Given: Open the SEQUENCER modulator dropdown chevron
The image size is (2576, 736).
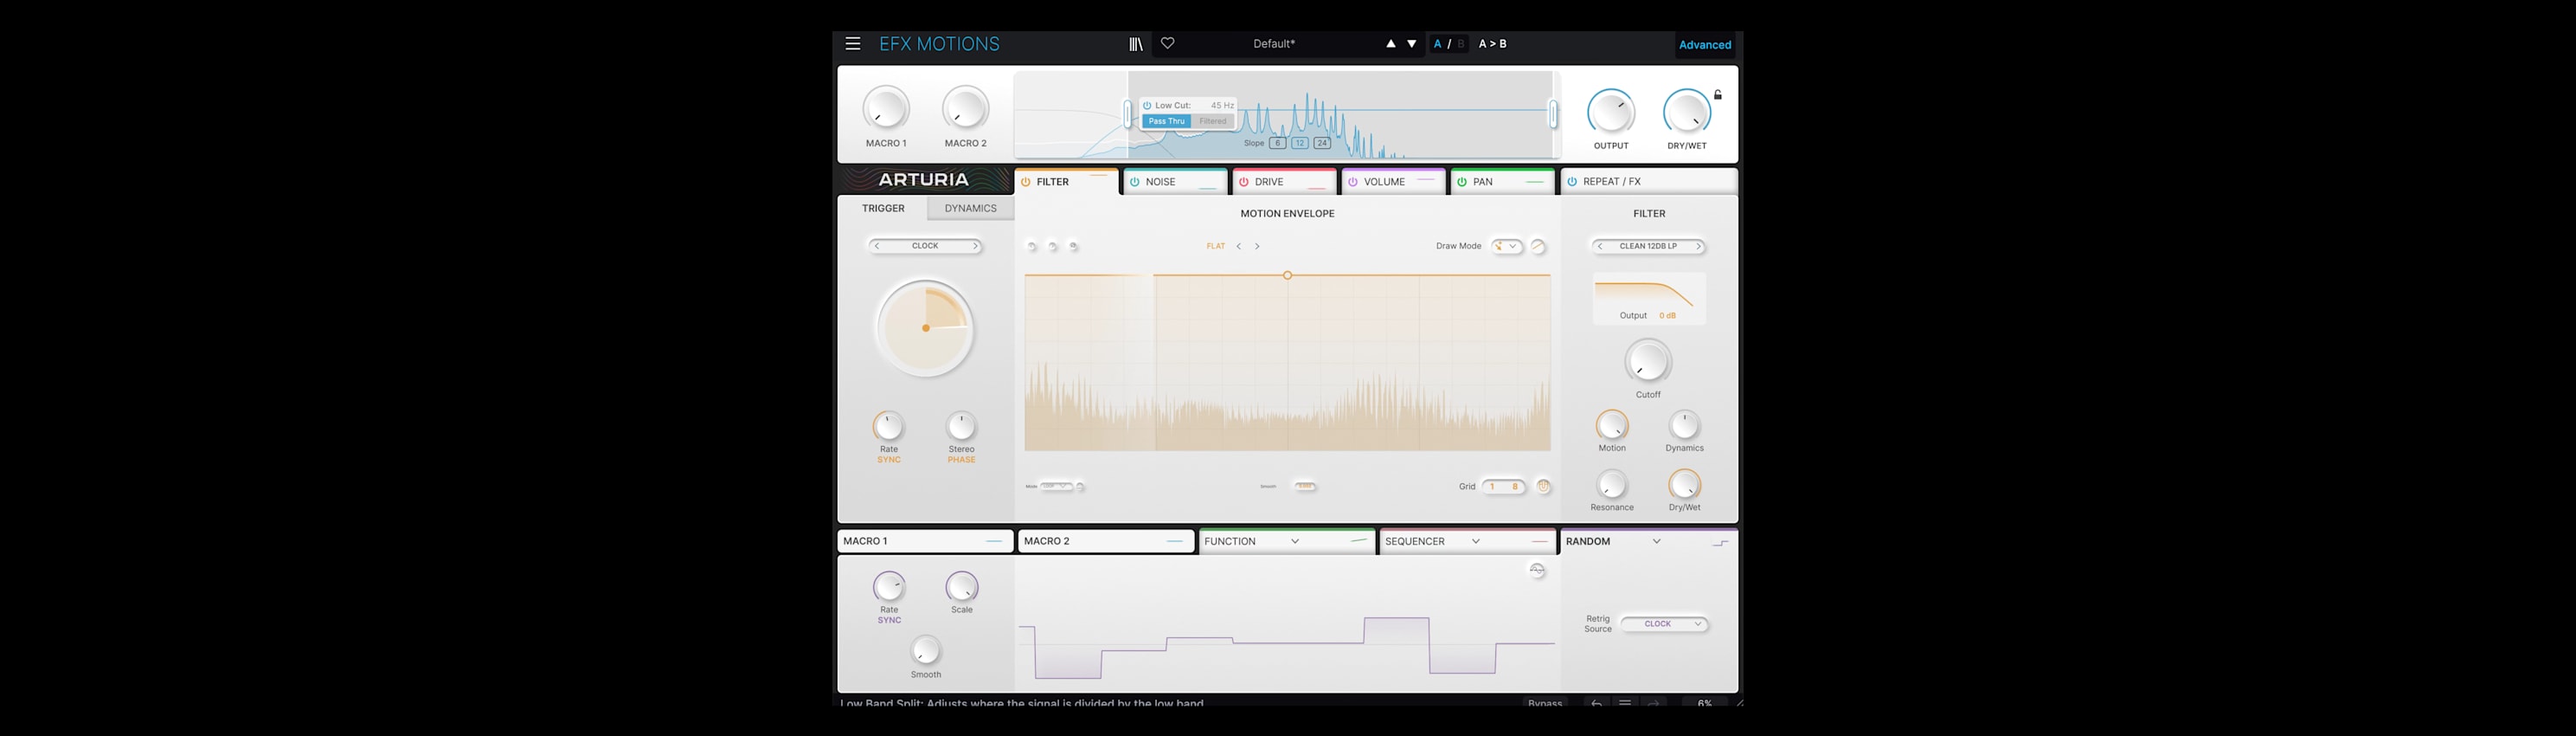Looking at the screenshot, I should point(1475,541).
